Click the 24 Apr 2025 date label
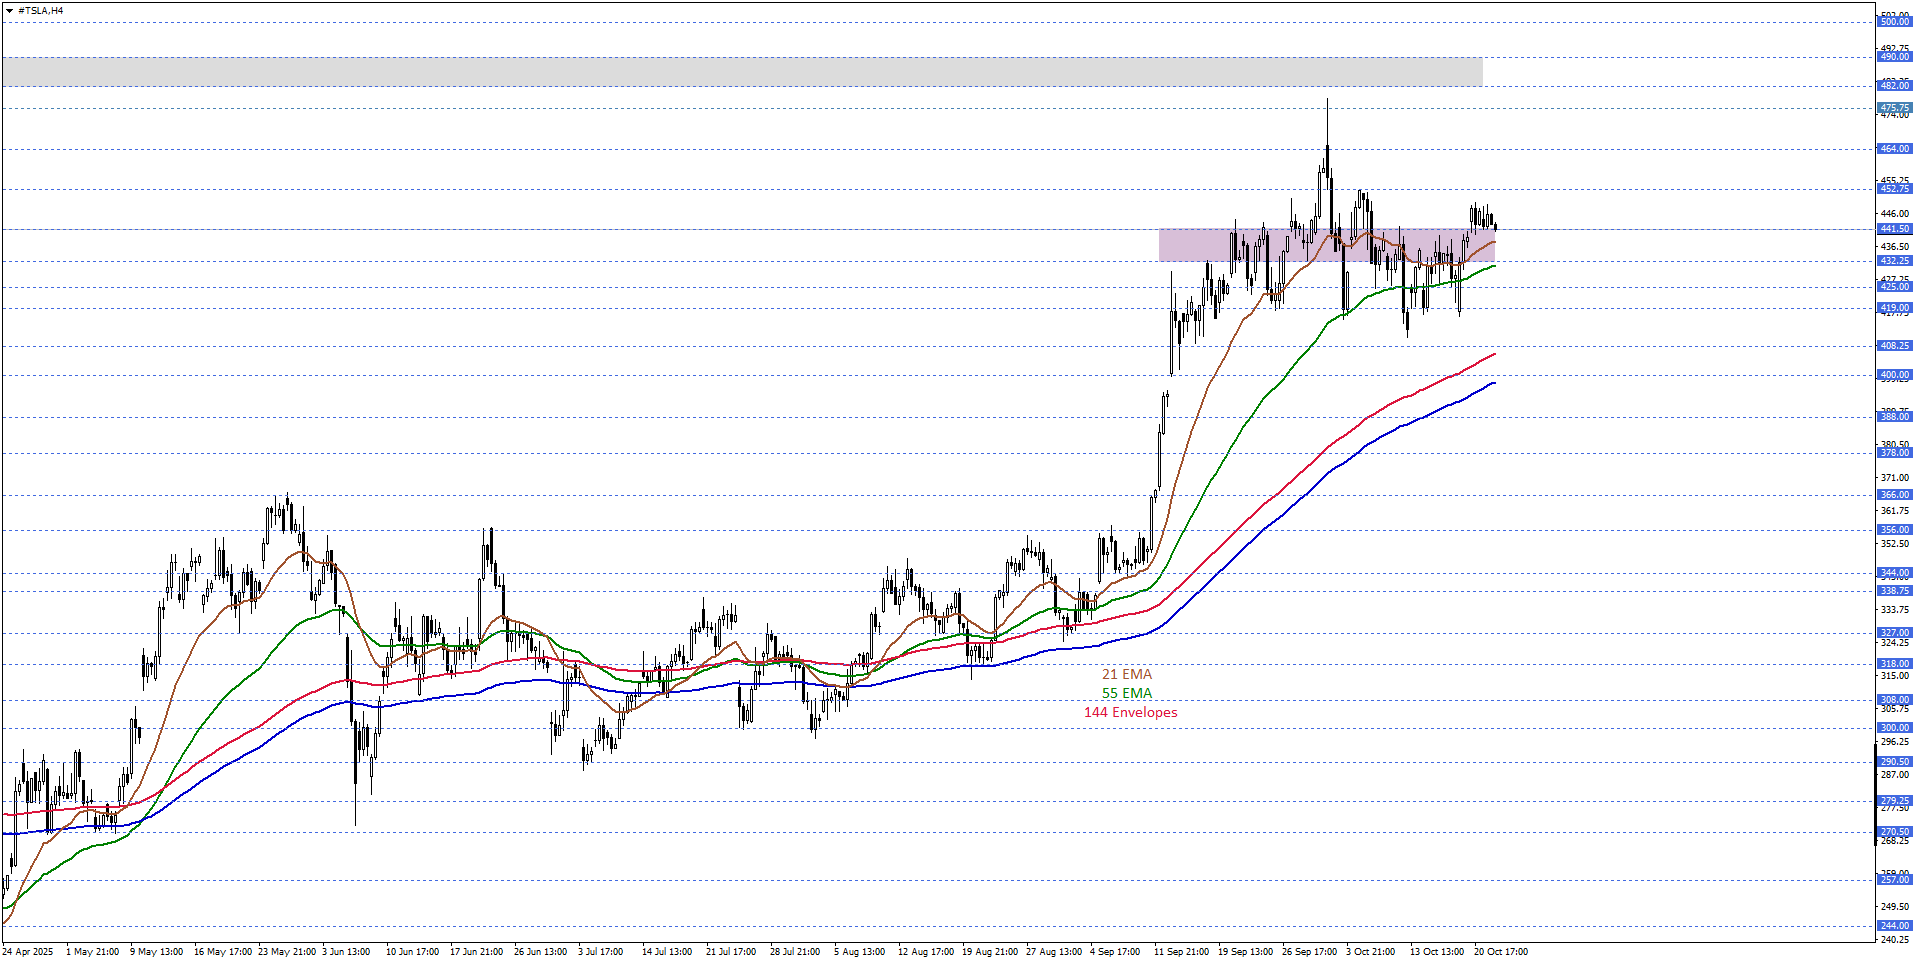Screen dimensions: 1916x963 pyautogui.click(x=28, y=952)
